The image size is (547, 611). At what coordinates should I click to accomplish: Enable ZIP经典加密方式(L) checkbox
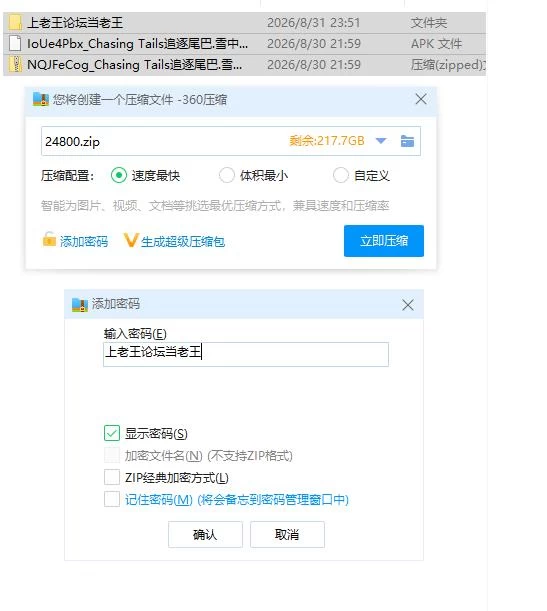click(112, 477)
